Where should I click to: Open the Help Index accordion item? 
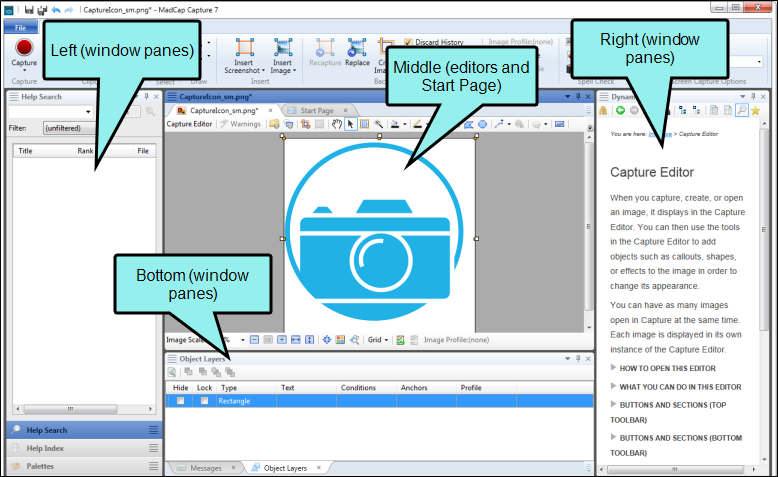point(84,448)
